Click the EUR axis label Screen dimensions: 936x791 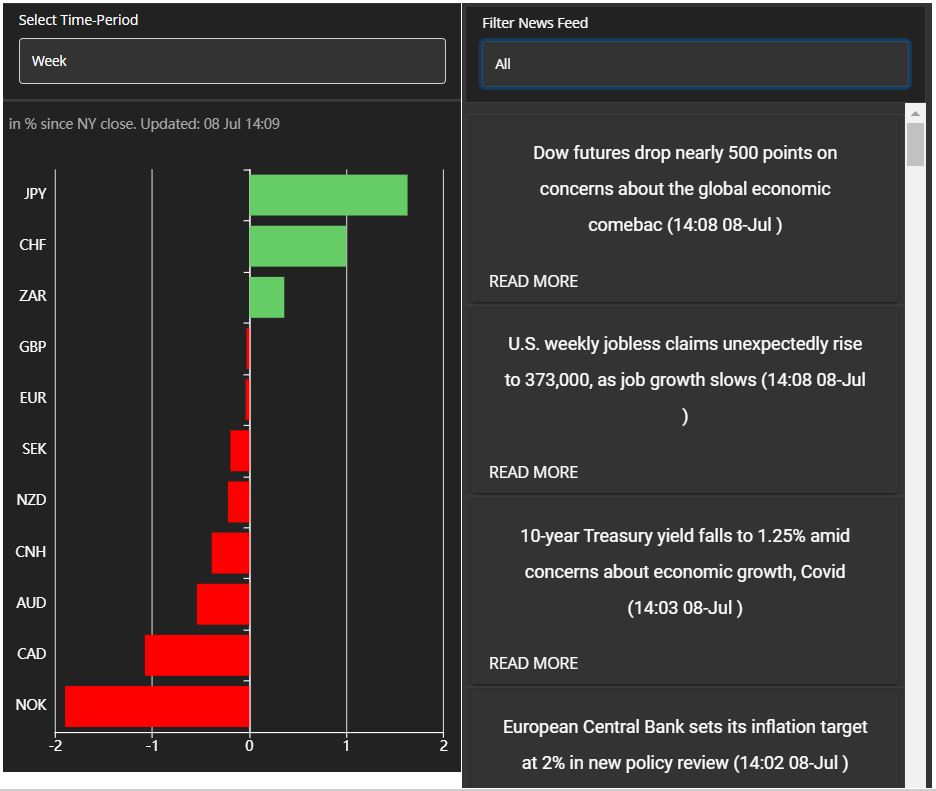pyautogui.click(x=33, y=398)
